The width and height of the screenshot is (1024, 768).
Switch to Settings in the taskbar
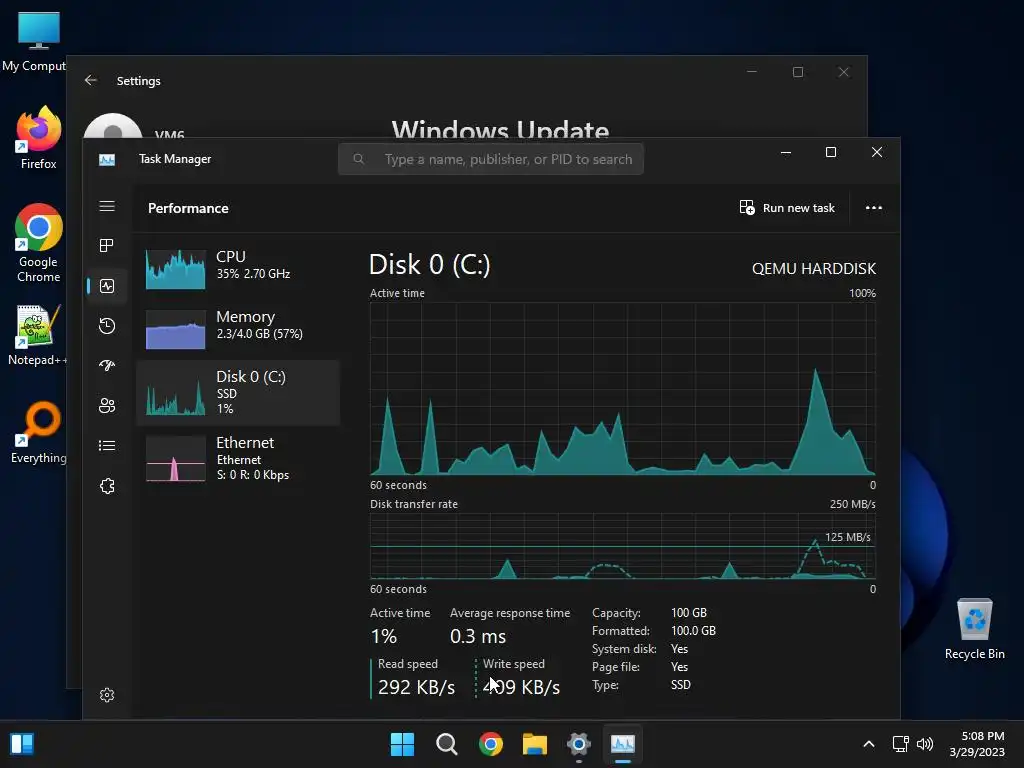click(x=579, y=744)
